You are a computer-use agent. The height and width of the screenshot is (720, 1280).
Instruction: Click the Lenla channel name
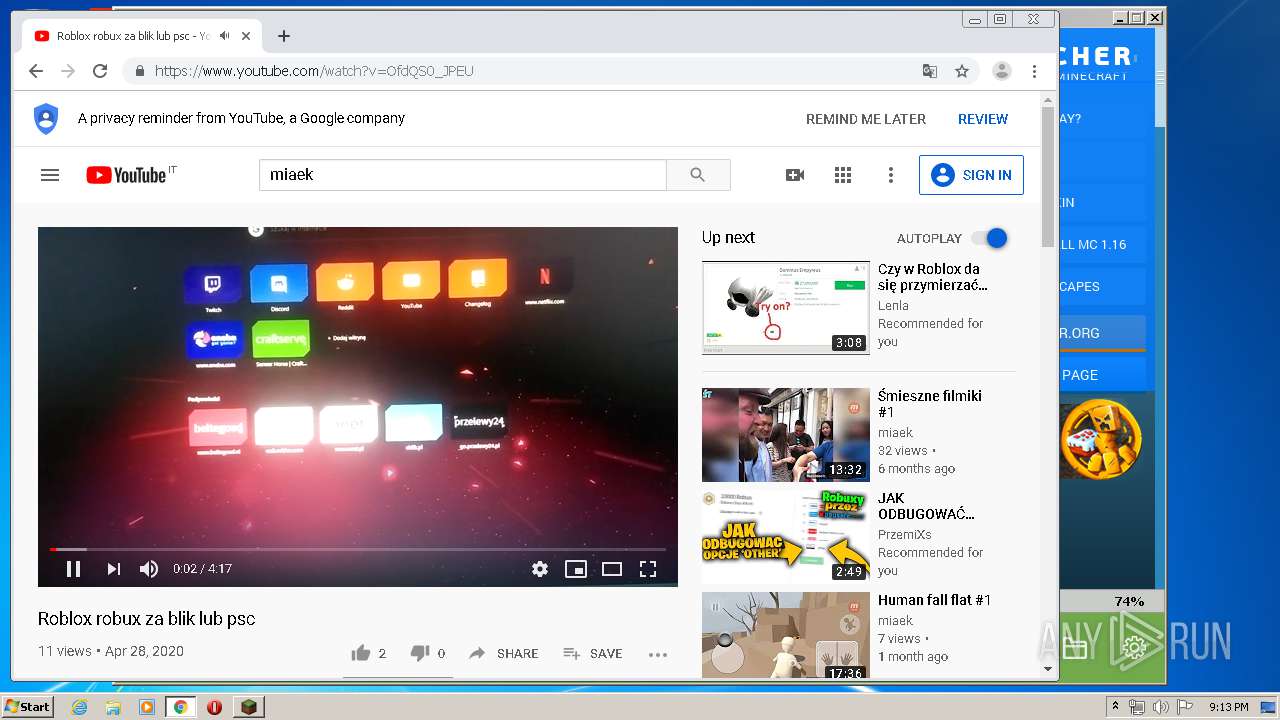pos(893,305)
